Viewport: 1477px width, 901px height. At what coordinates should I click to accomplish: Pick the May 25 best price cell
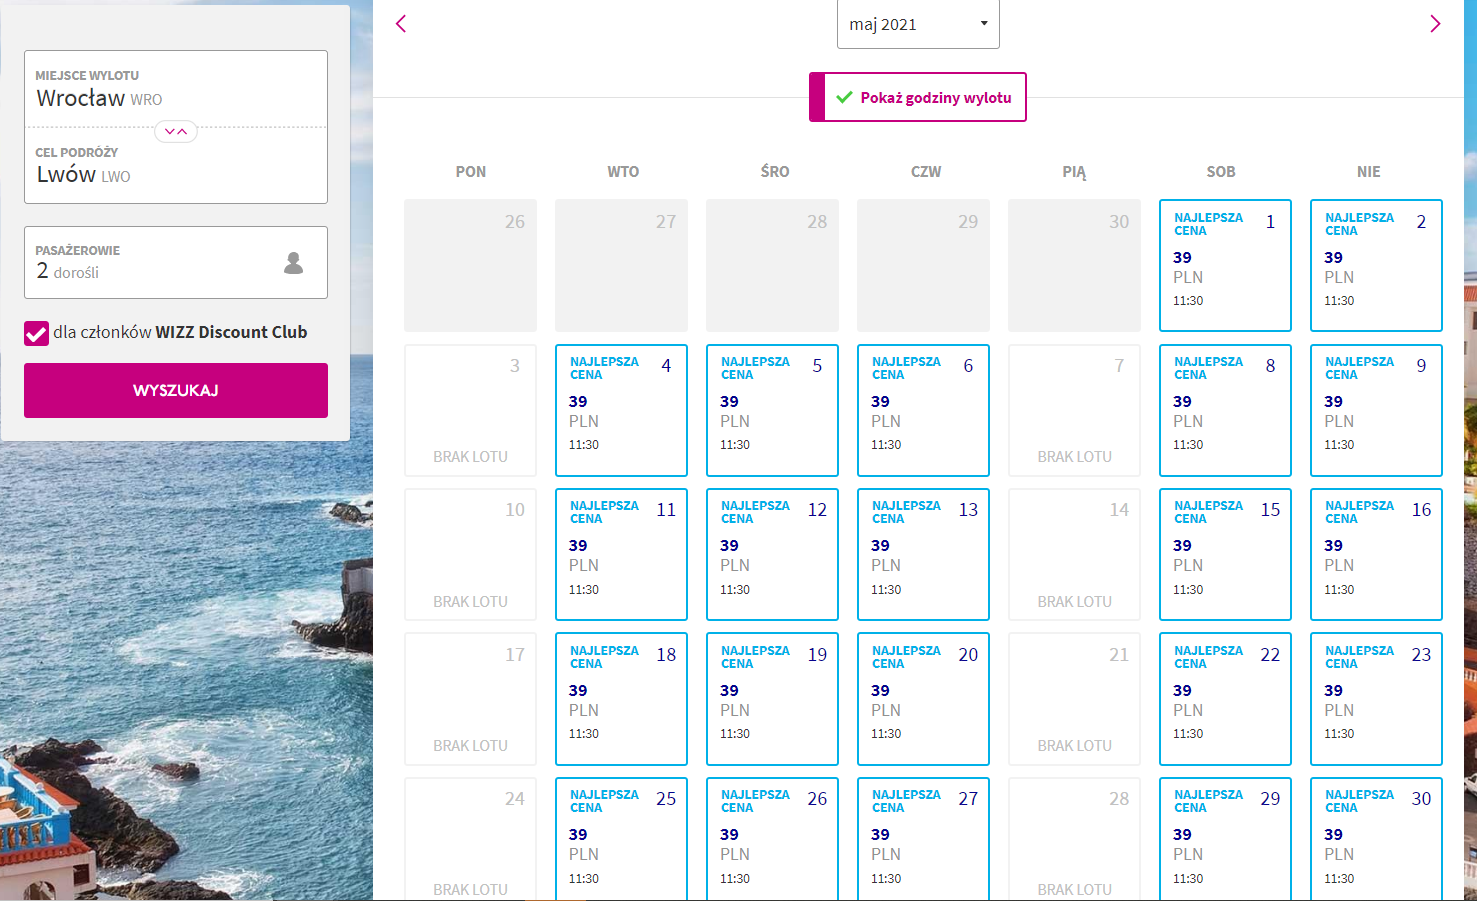tap(621, 839)
